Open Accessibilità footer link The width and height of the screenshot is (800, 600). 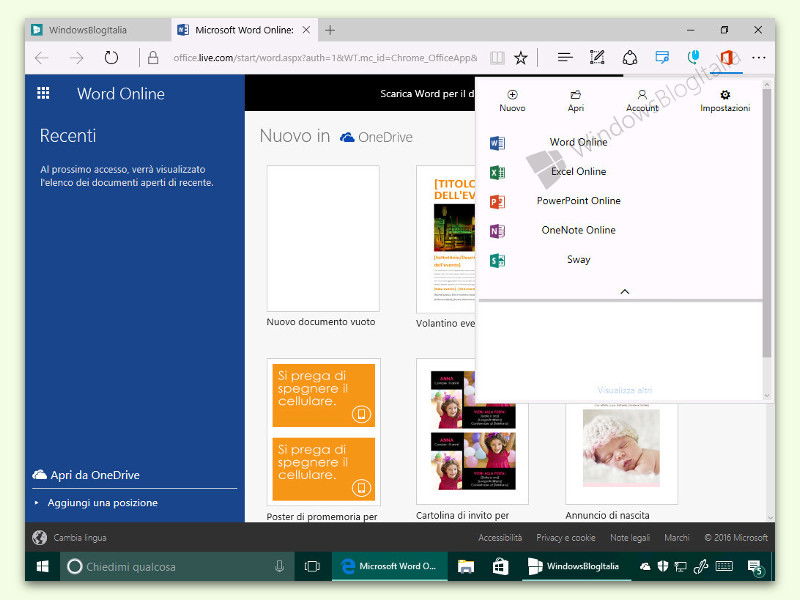point(500,537)
